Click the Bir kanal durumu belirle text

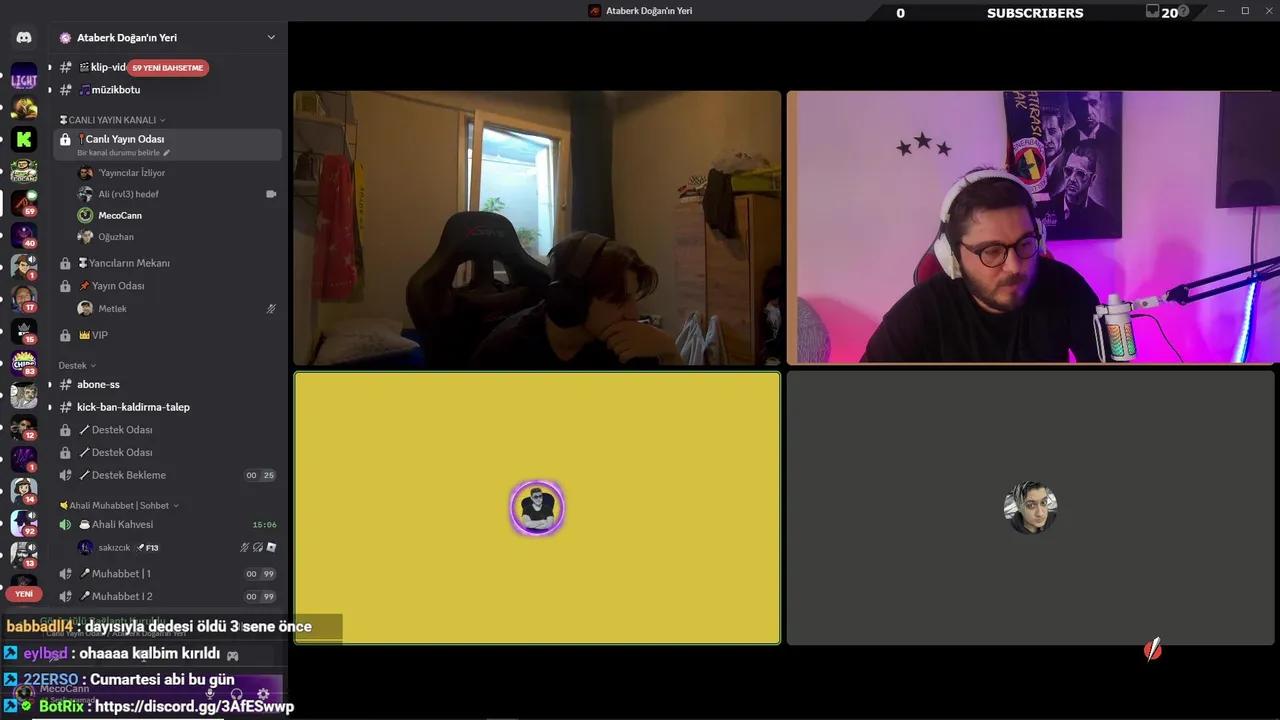coord(118,153)
